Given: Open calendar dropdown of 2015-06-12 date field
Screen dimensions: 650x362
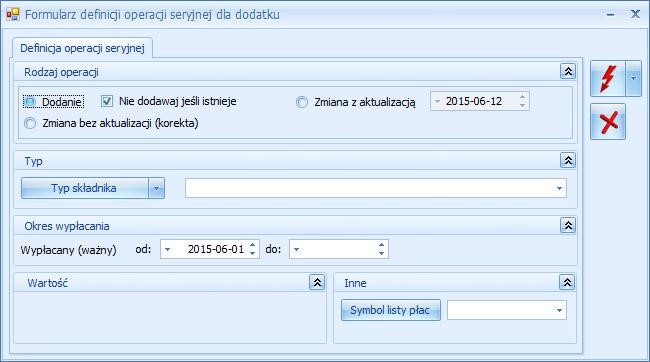Looking at the screenshot, I should pyautogui.click(x=437, y=102).
